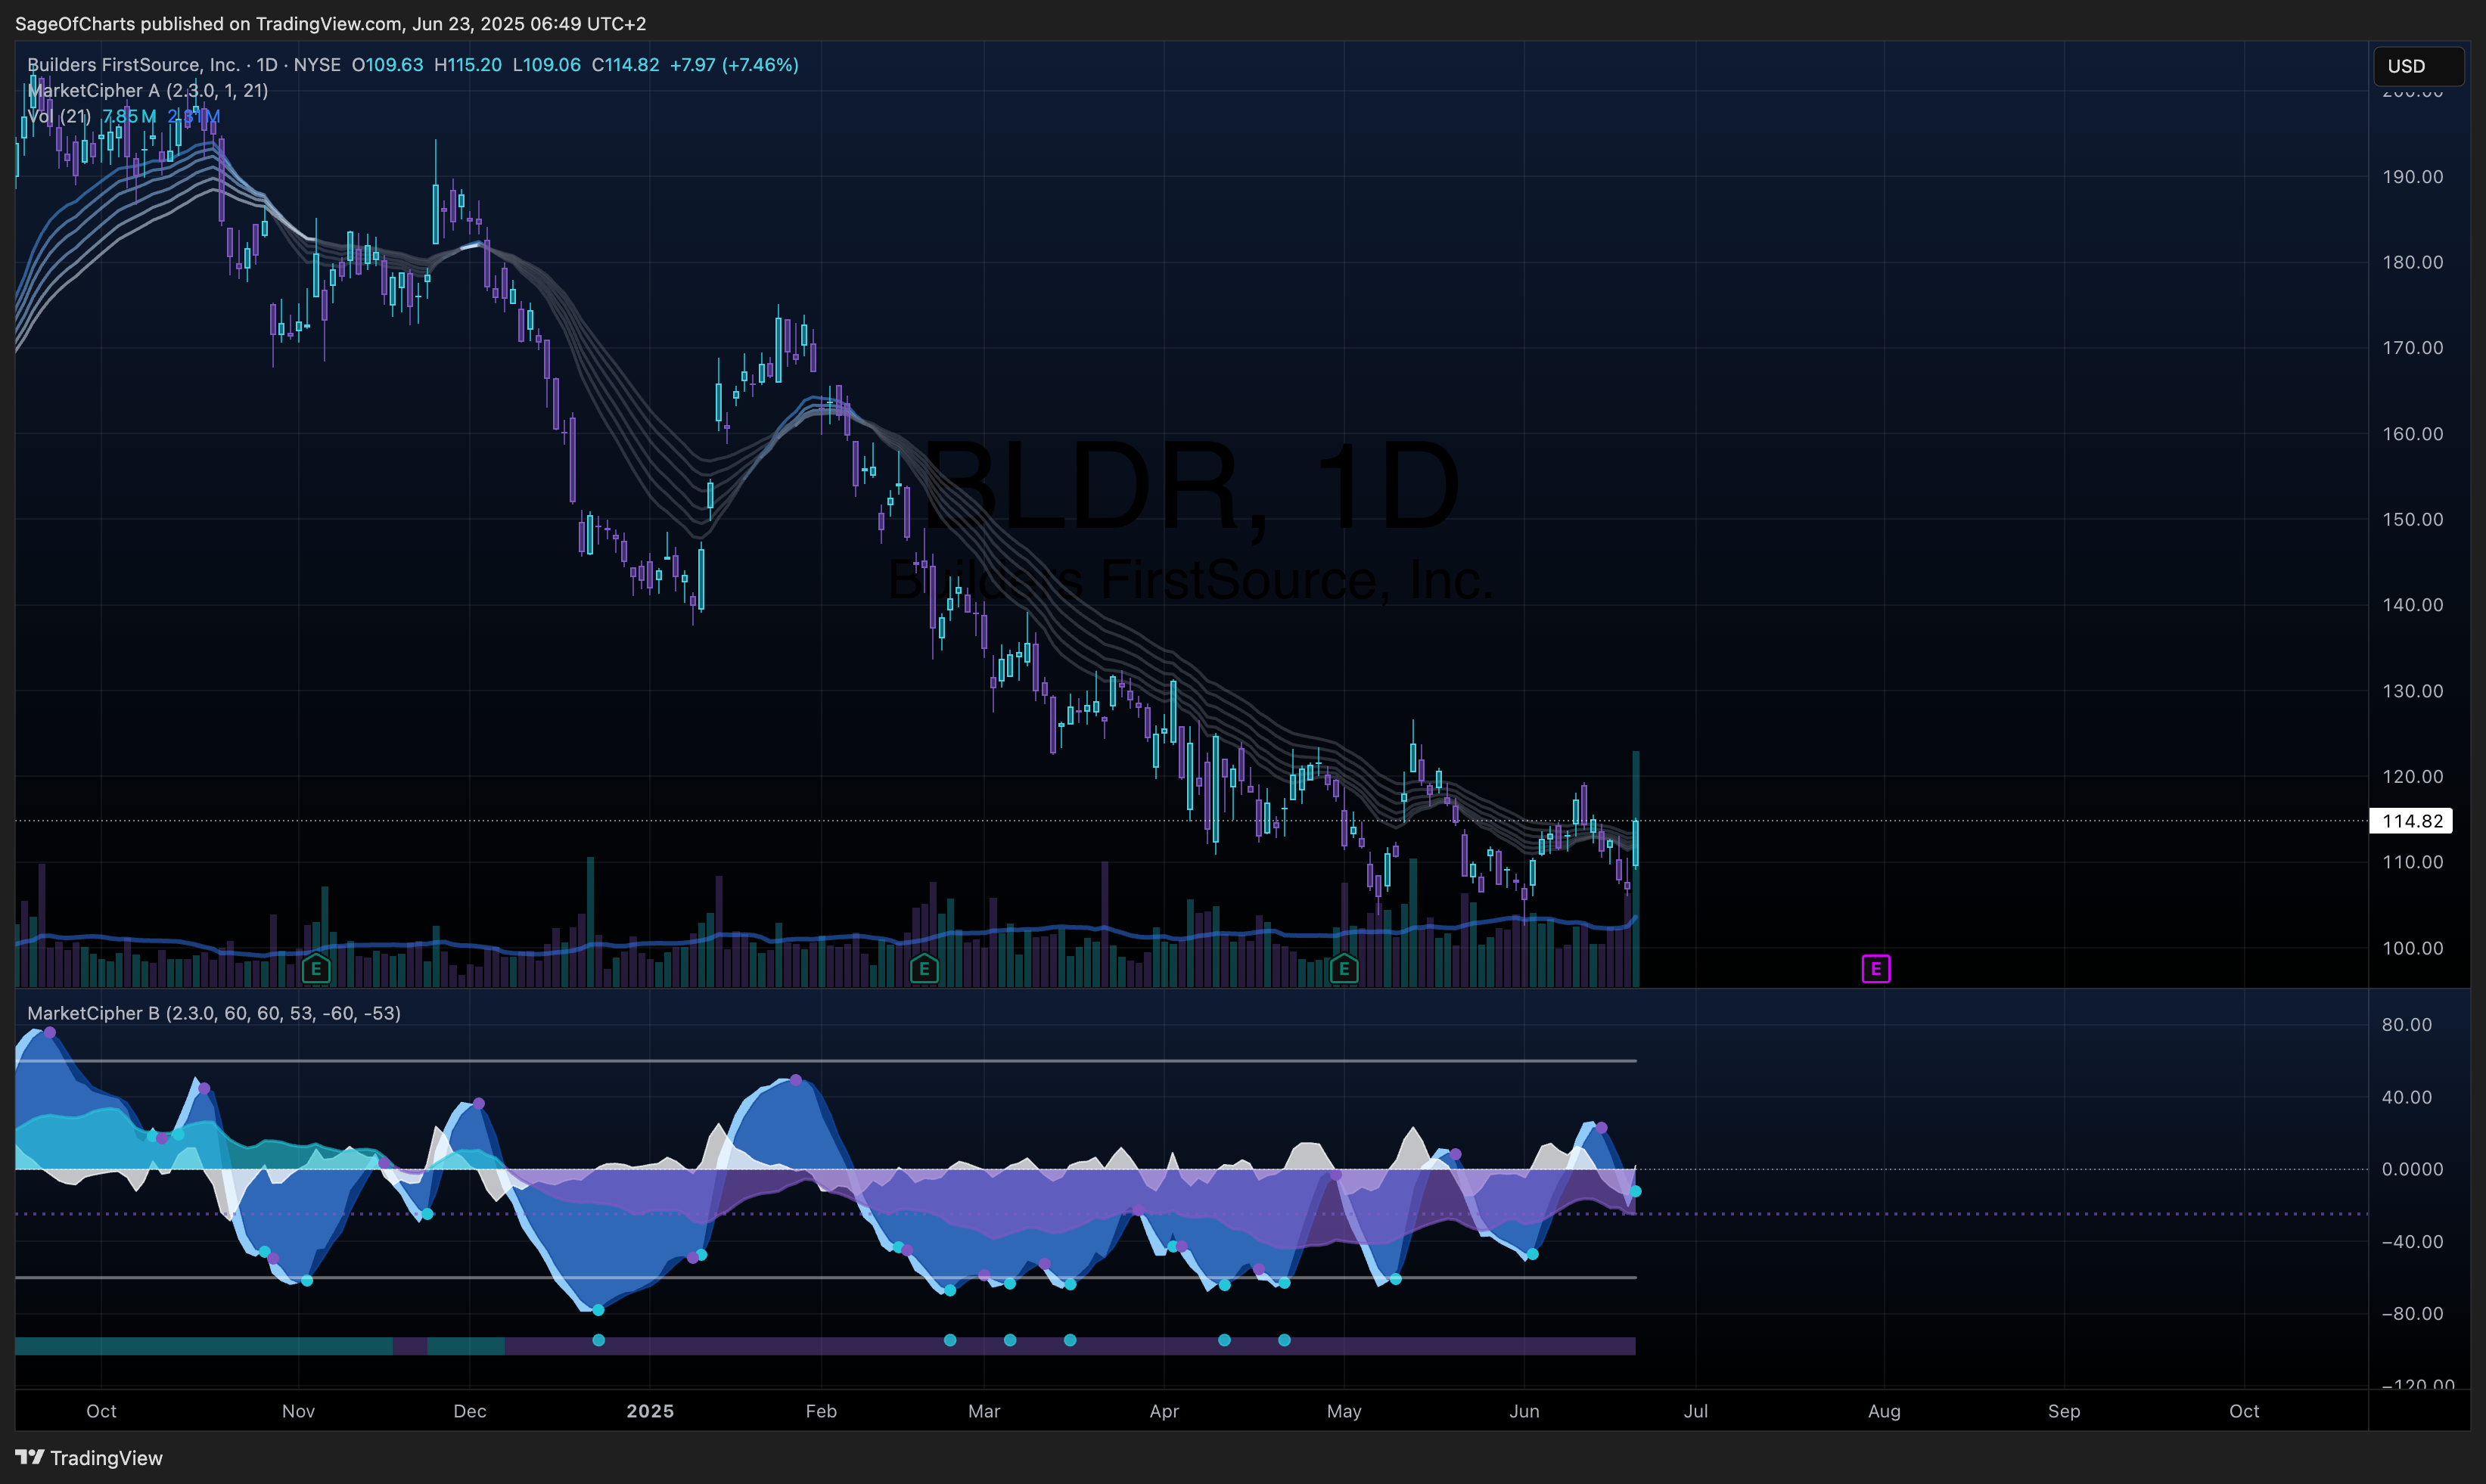Viewport: 2486px width, 1484px height.
Task: Click the magenta upcoming earnings marker near August
Action: (x=1876, y=968)
